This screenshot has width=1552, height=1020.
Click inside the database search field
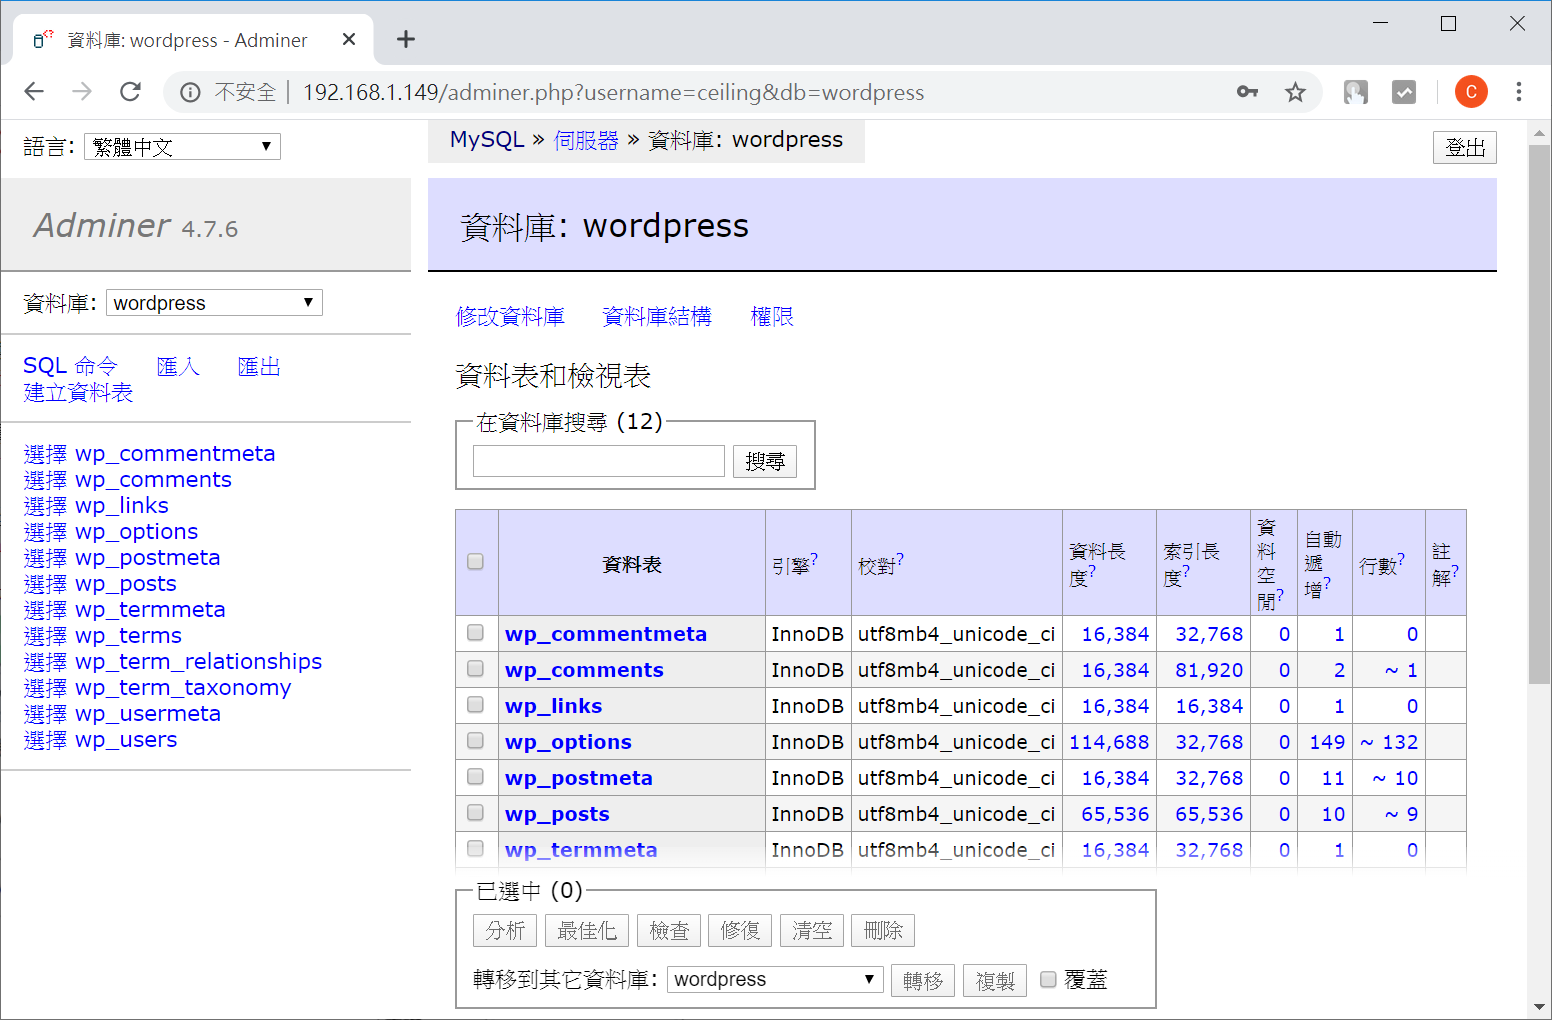point(598,460)
